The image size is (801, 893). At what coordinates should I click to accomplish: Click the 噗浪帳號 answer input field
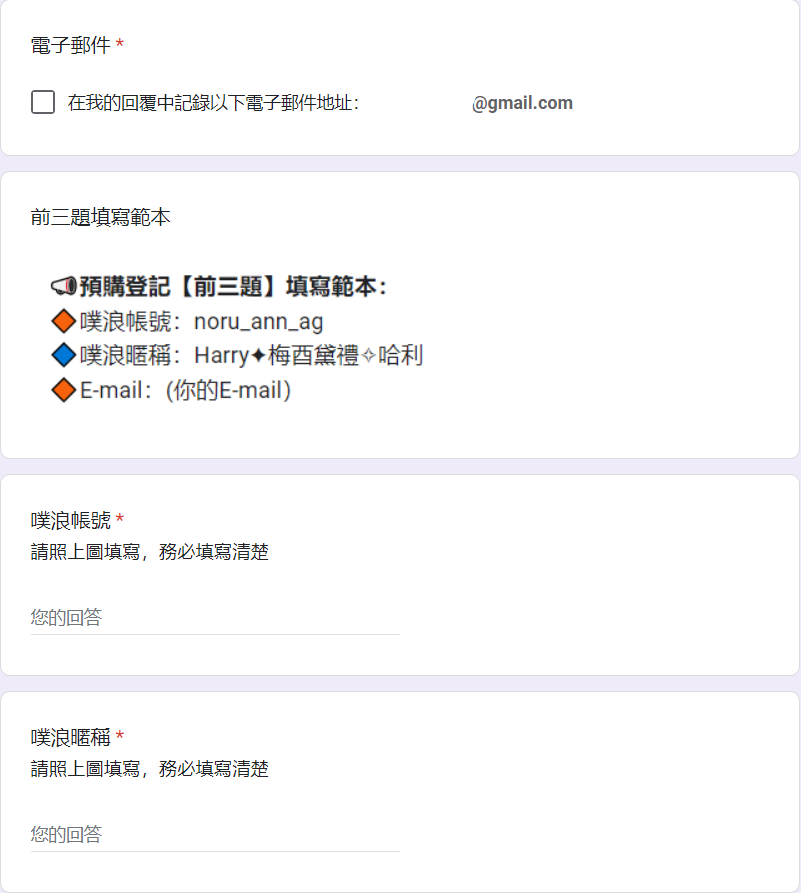(215, 618)
